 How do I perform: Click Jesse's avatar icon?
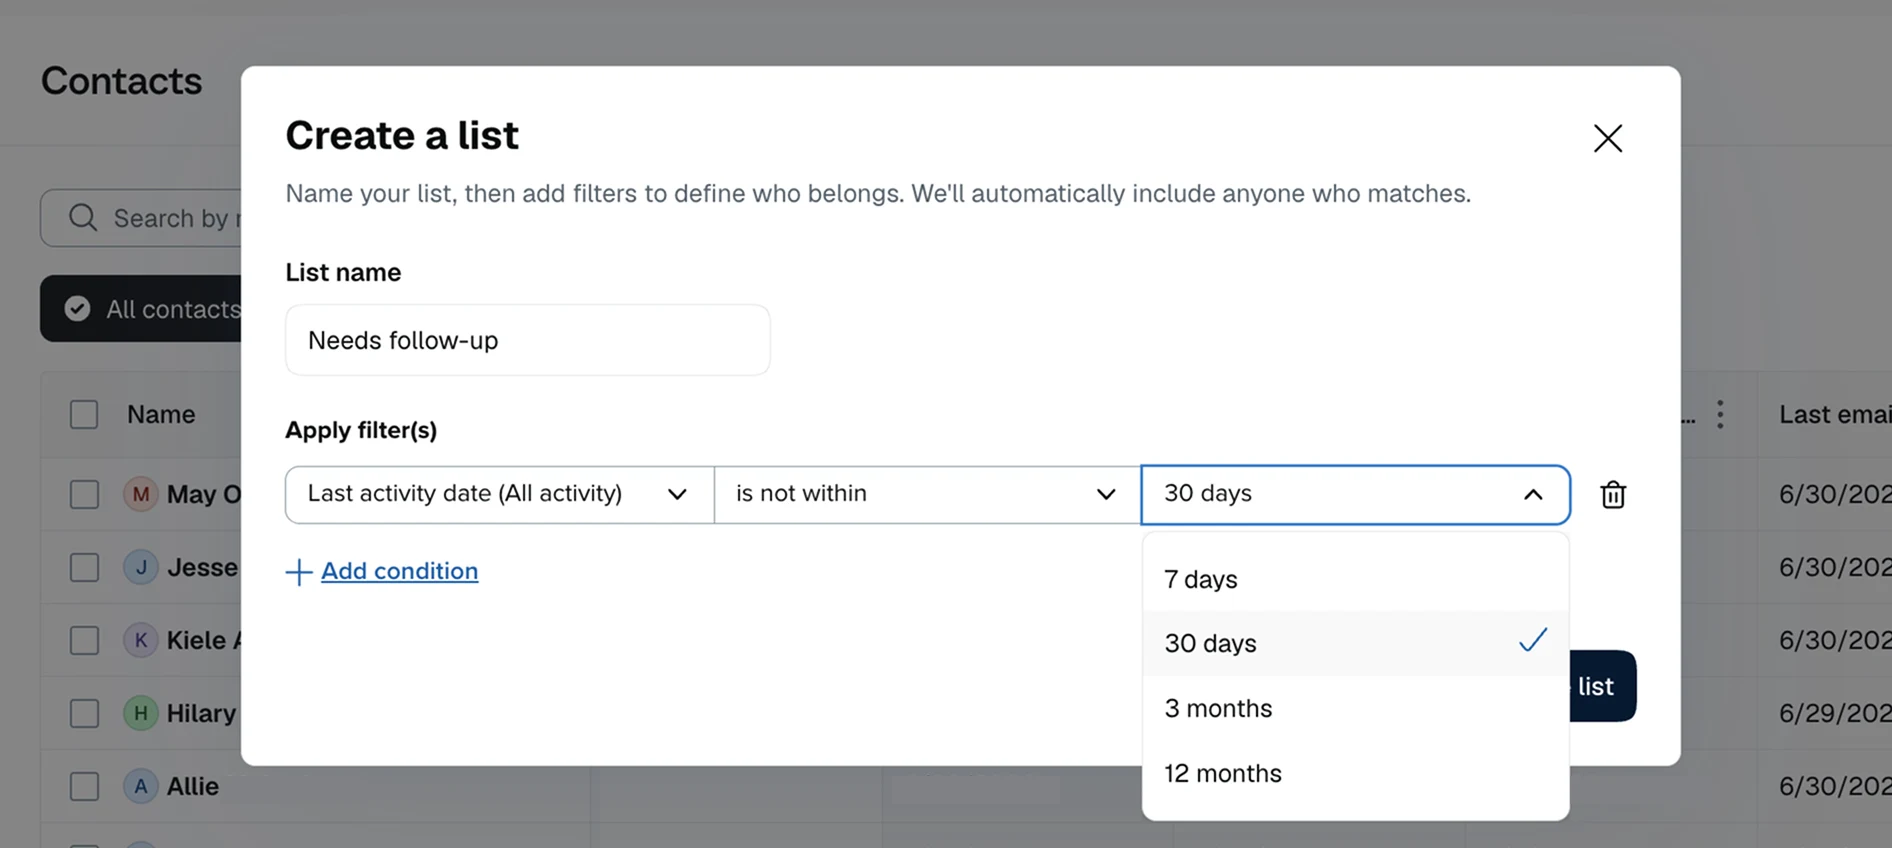pyautogui.click(x=141, y=567)
